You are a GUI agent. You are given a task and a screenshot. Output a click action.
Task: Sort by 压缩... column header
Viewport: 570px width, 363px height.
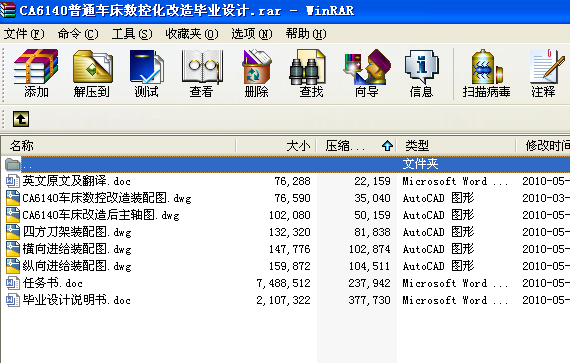356,146
